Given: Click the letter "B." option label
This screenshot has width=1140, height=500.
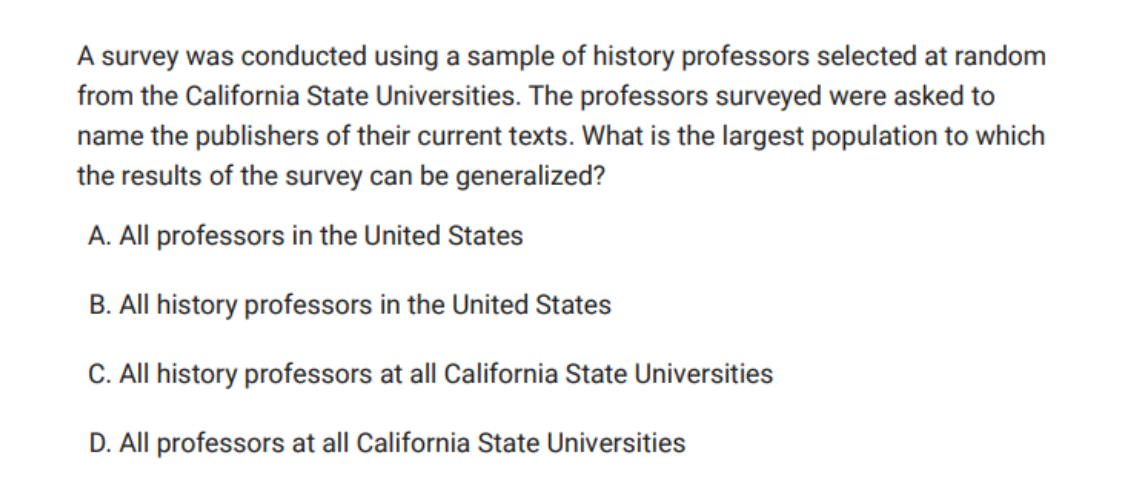Looking at the screenshot, I should click(99, 305).
